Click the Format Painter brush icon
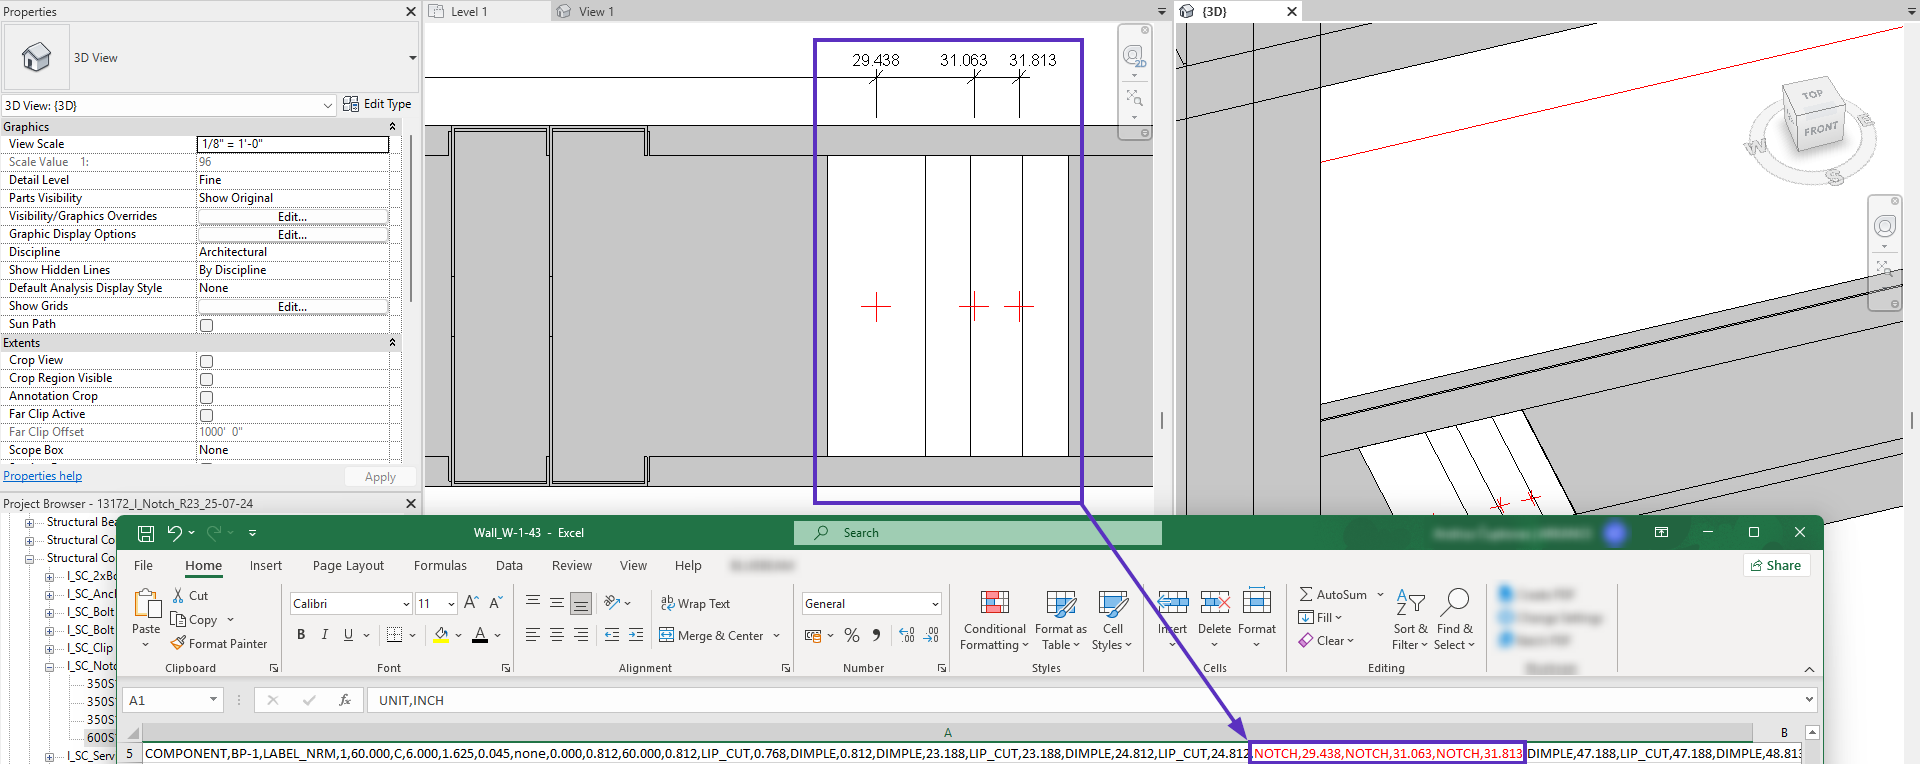 click(x=178, y=644)
